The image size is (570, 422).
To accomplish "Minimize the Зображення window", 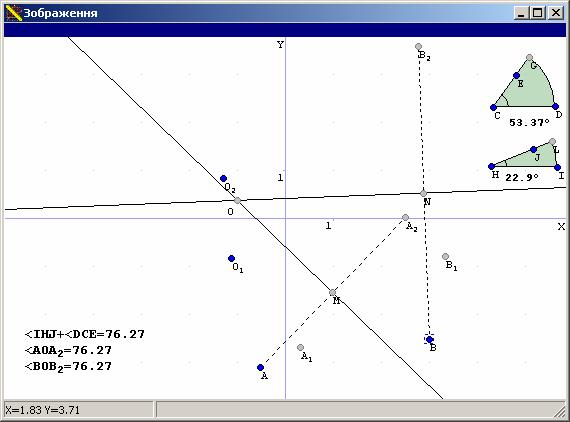I will click(522, 13).
